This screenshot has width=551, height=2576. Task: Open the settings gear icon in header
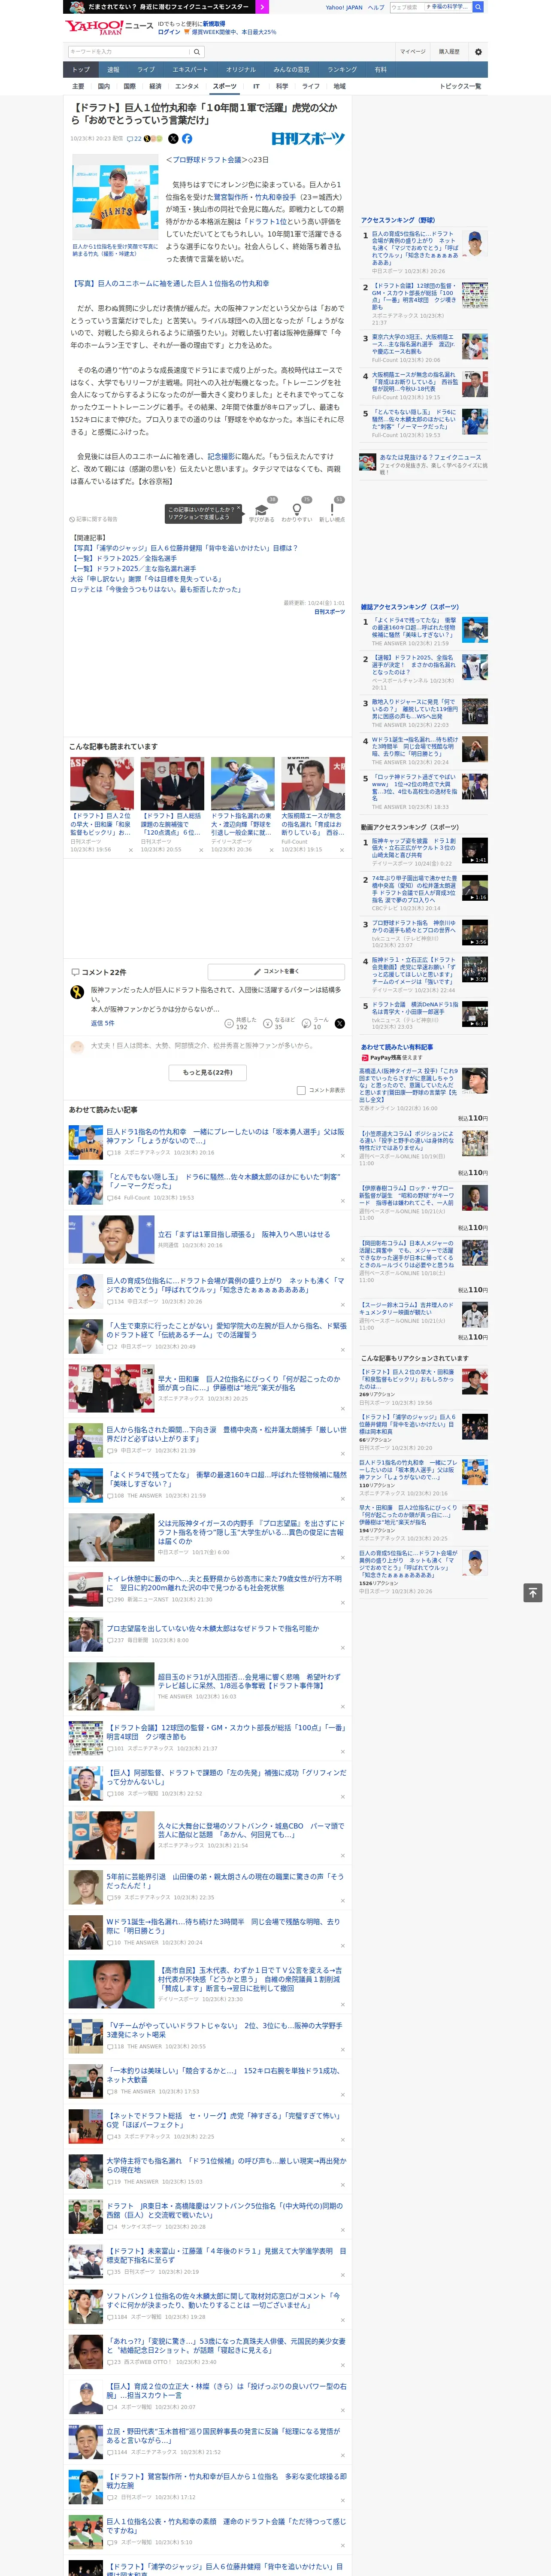478,51
